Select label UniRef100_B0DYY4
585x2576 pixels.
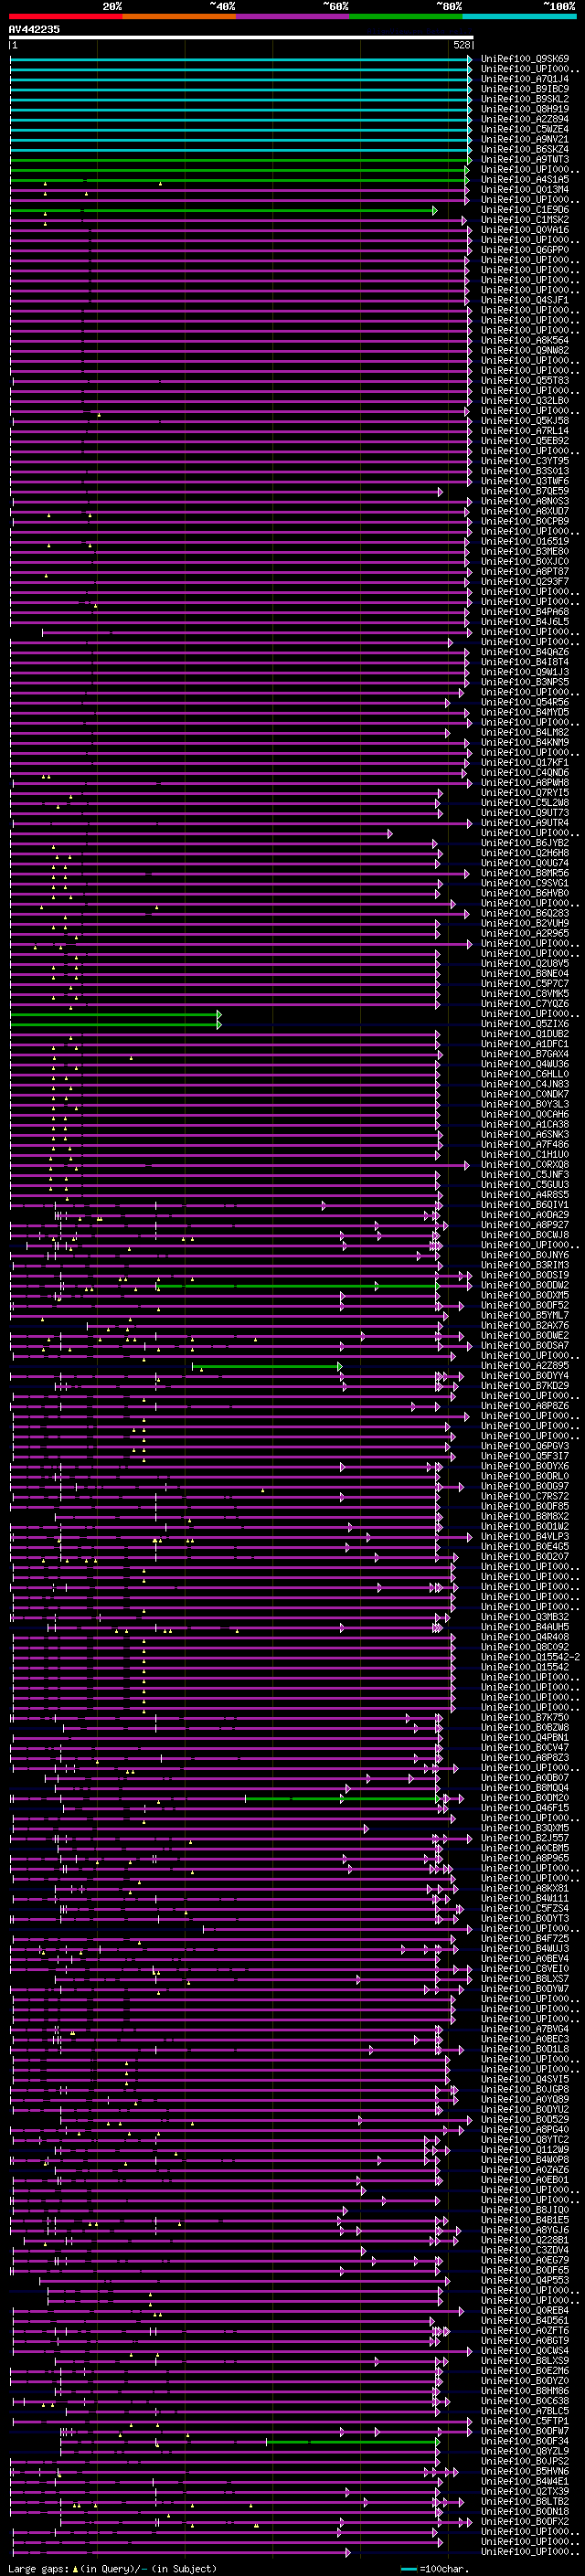coord(525,1376)
